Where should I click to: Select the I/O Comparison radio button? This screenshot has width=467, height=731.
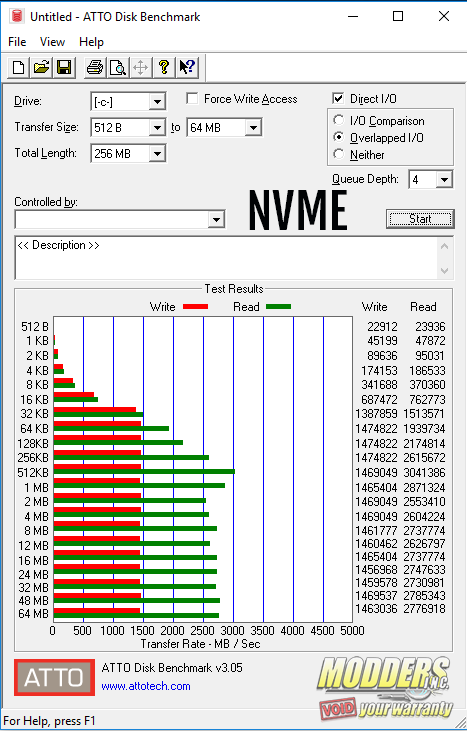coord(339,120)
